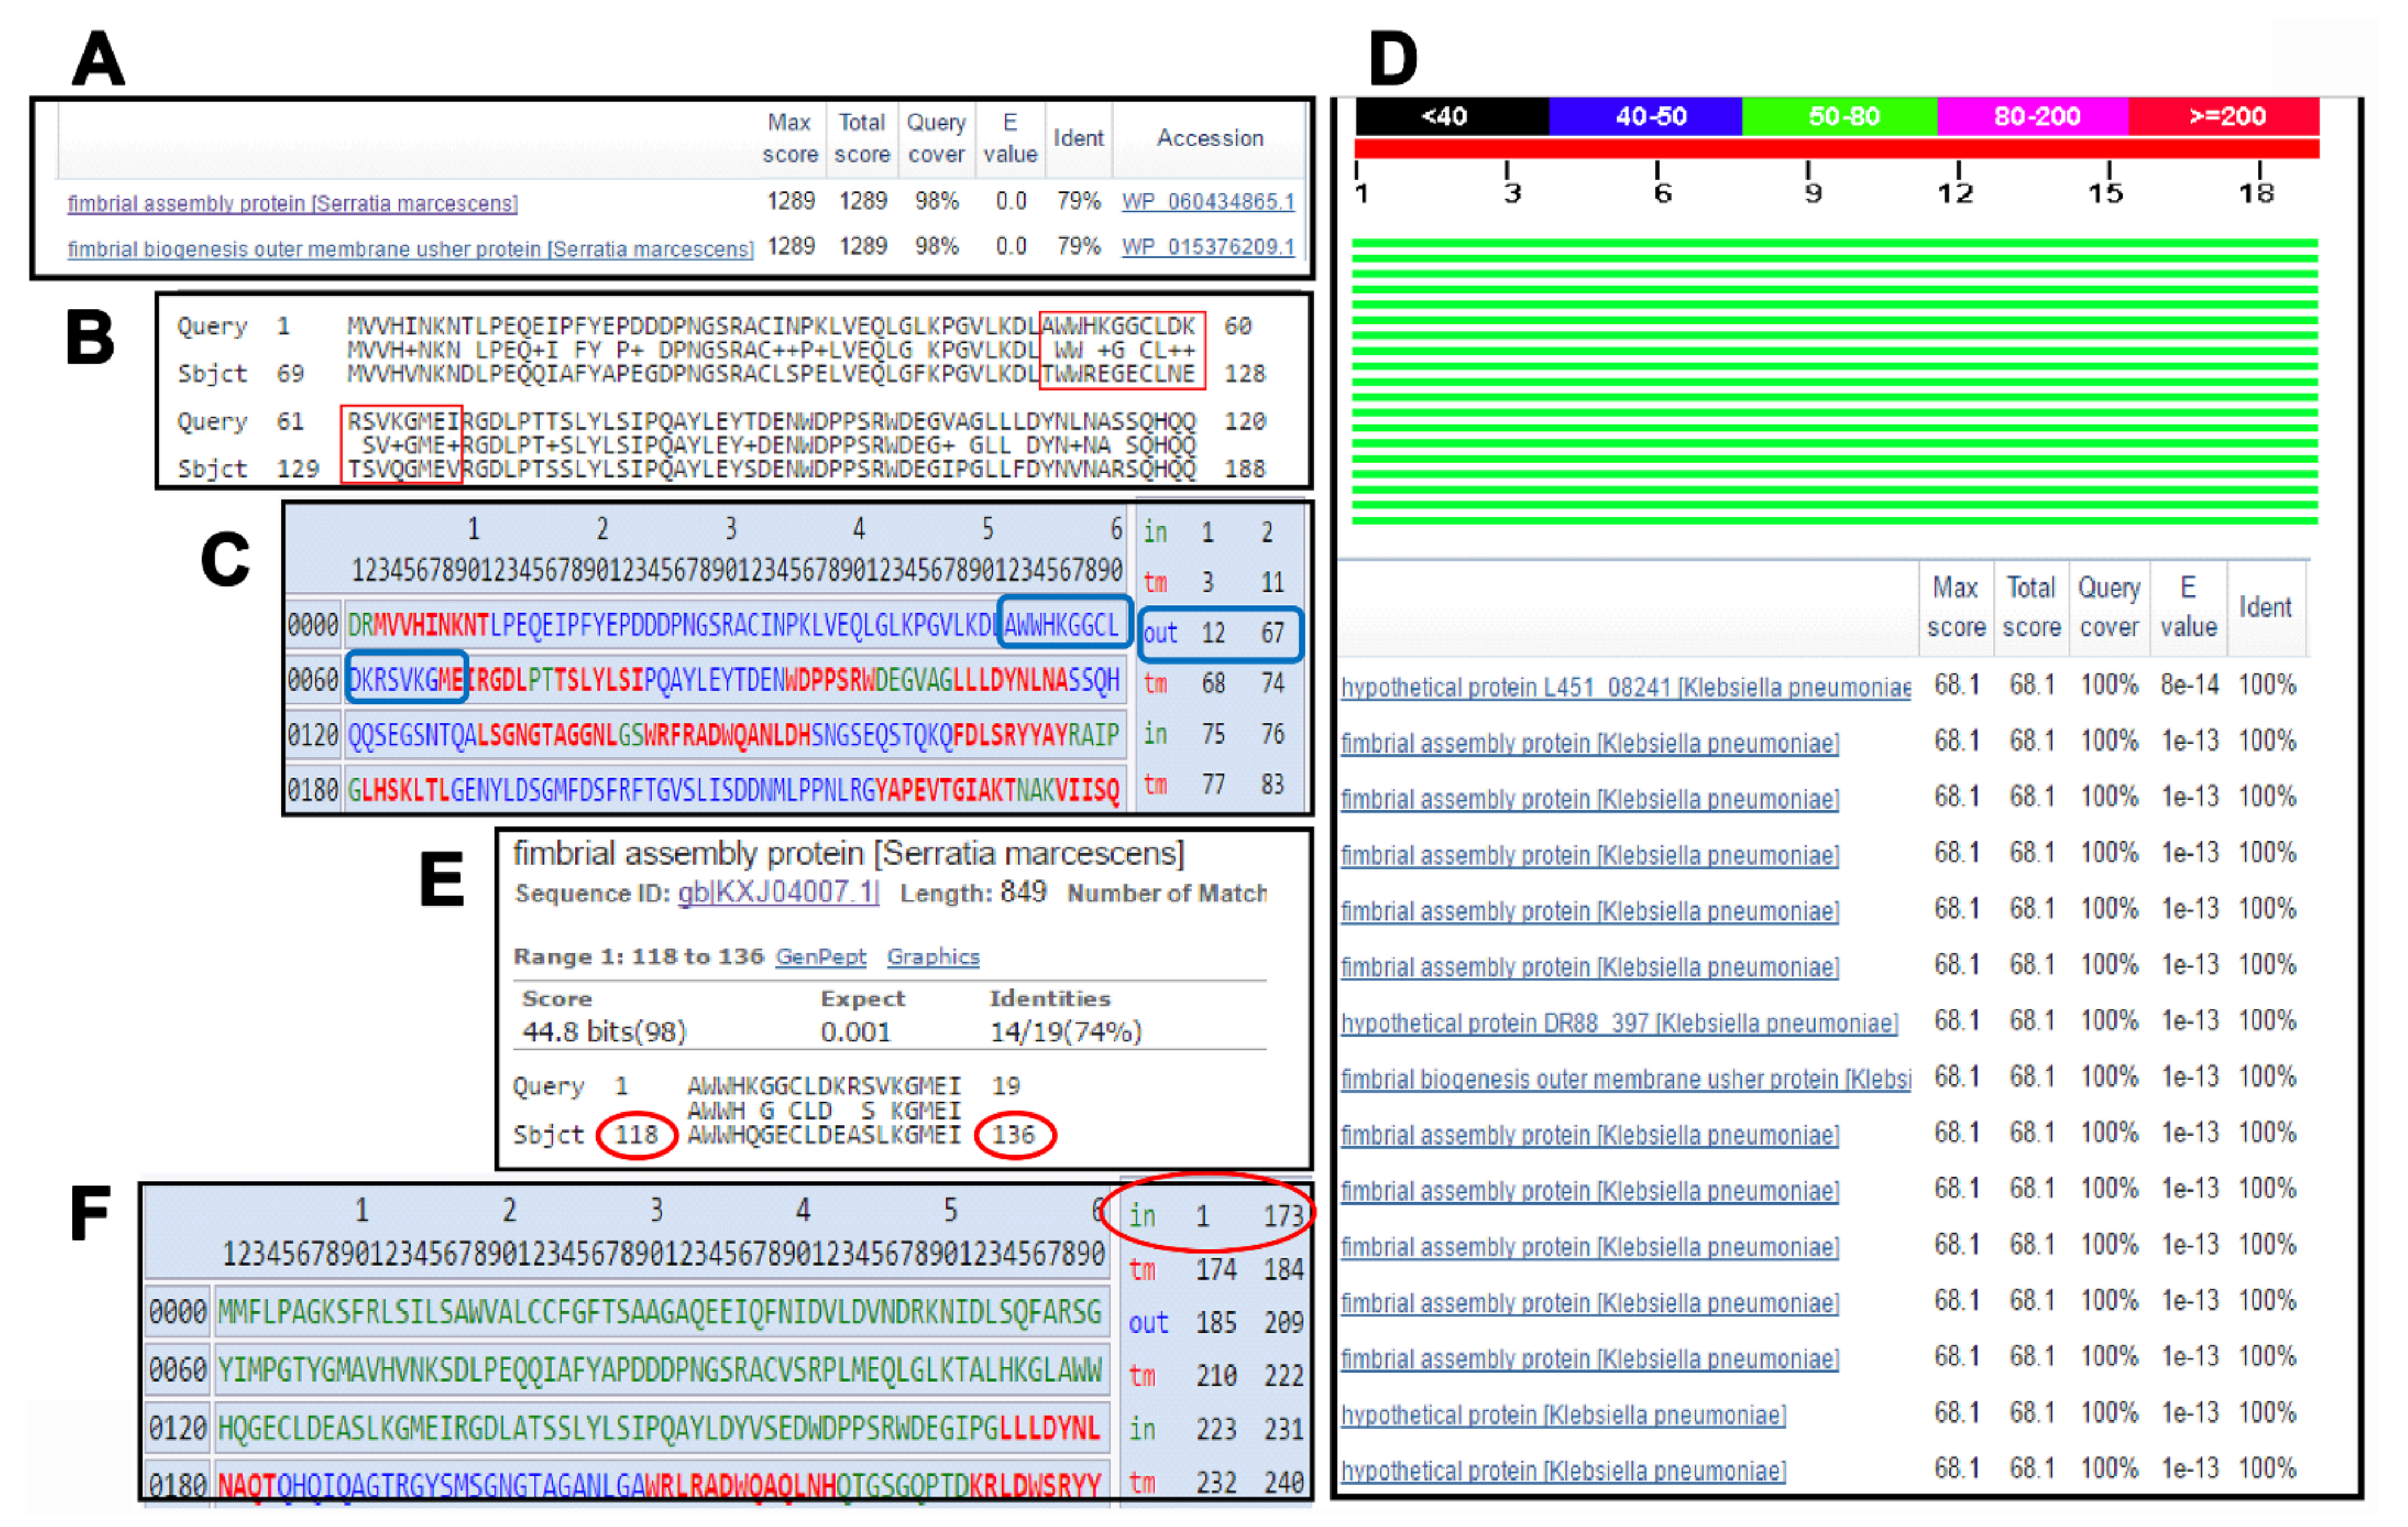
Task: Click the black <40 score legend block
Action: coord(1451,117)
